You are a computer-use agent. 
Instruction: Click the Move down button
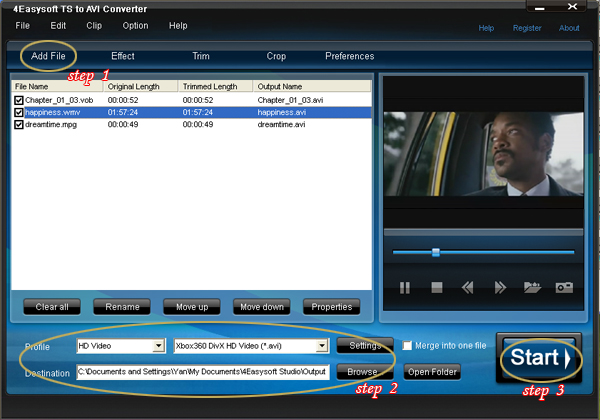coord(262,307)
